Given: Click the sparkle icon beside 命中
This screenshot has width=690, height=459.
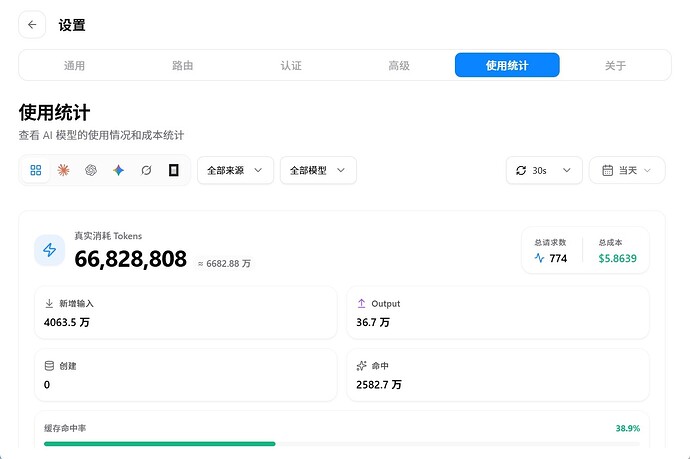Looking at the screenshot, I should click(x=361, y=366).
